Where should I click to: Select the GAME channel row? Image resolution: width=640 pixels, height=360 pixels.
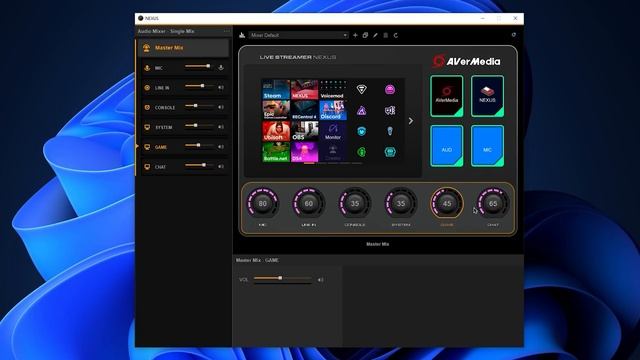[x=184, y=147]
